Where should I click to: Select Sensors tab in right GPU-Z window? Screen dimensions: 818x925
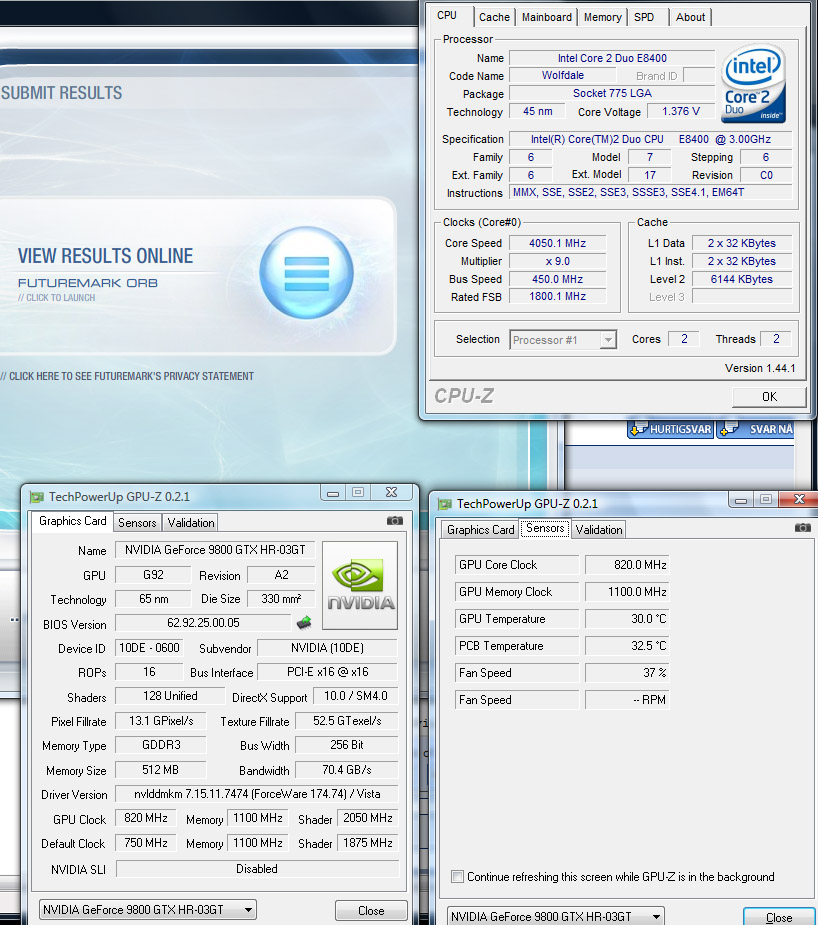545,528
